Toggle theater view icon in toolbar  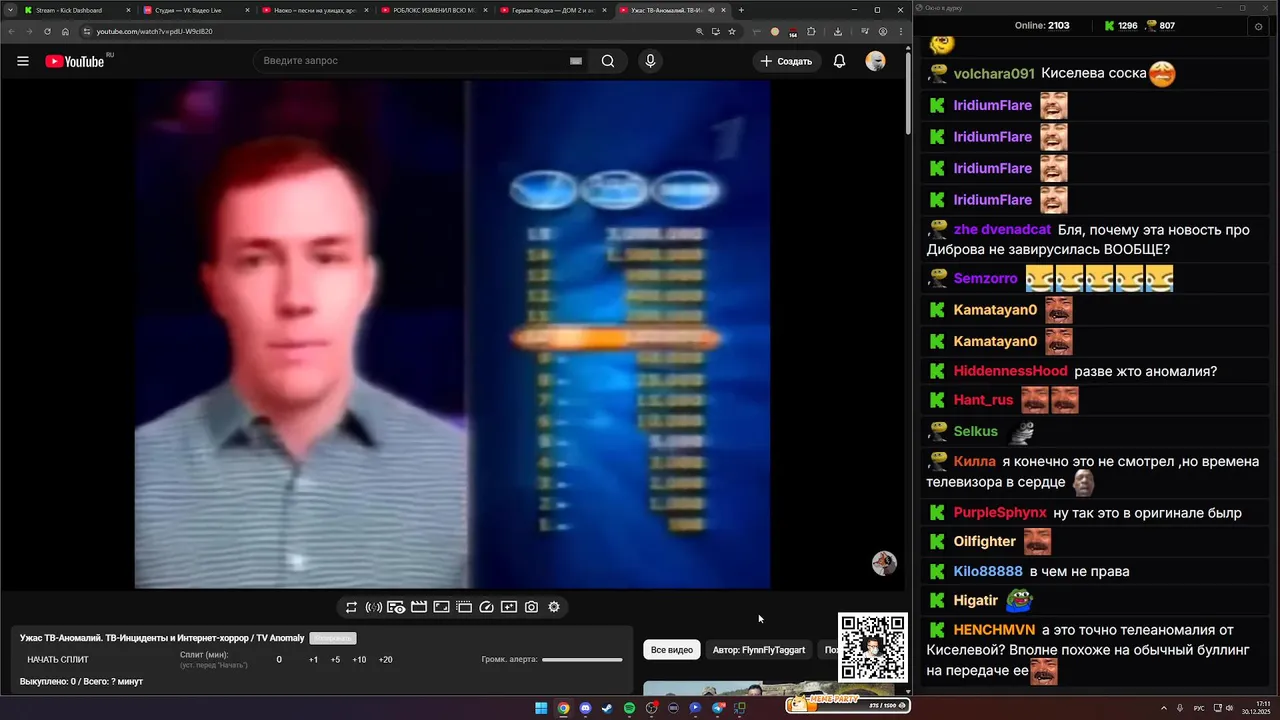(x=441, y=607)
